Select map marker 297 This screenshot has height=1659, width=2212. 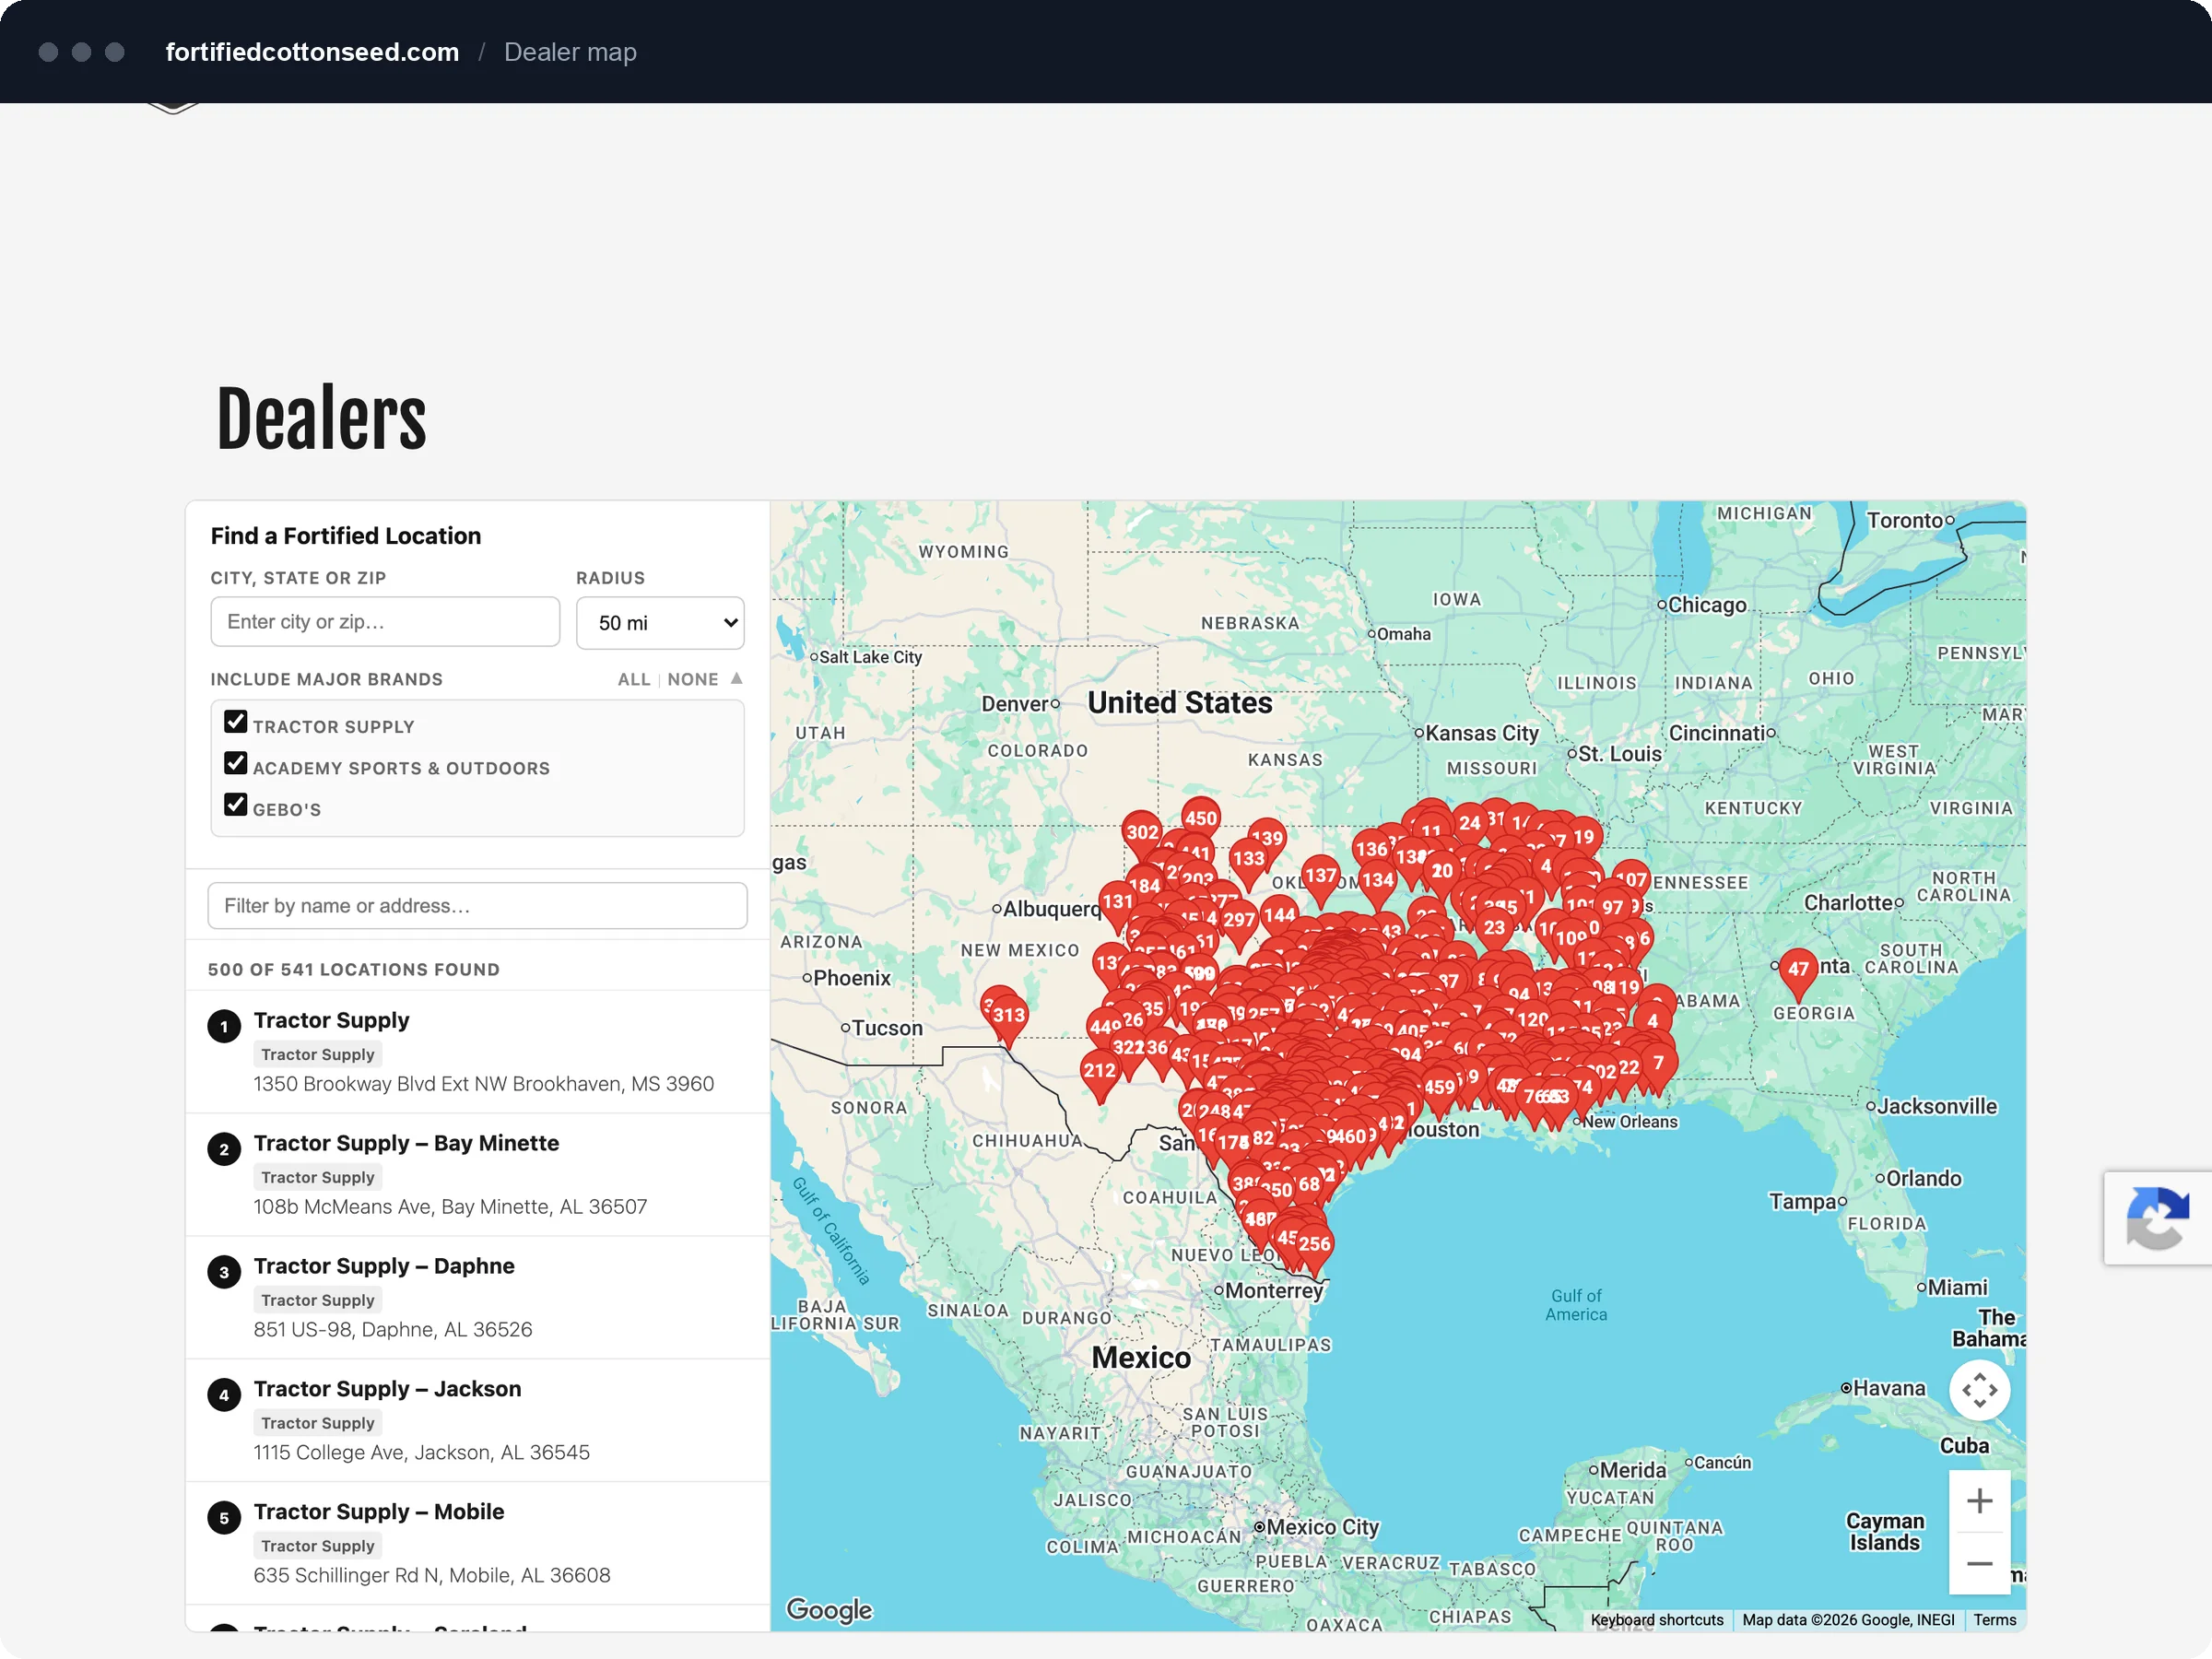(1238, 922)
